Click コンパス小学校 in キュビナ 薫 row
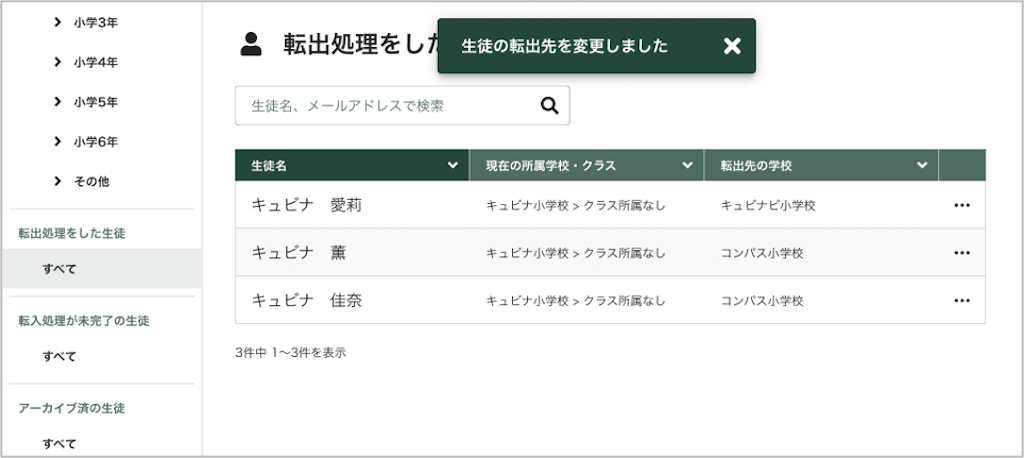The image size is (1024, 458). [x=762, y=253]
